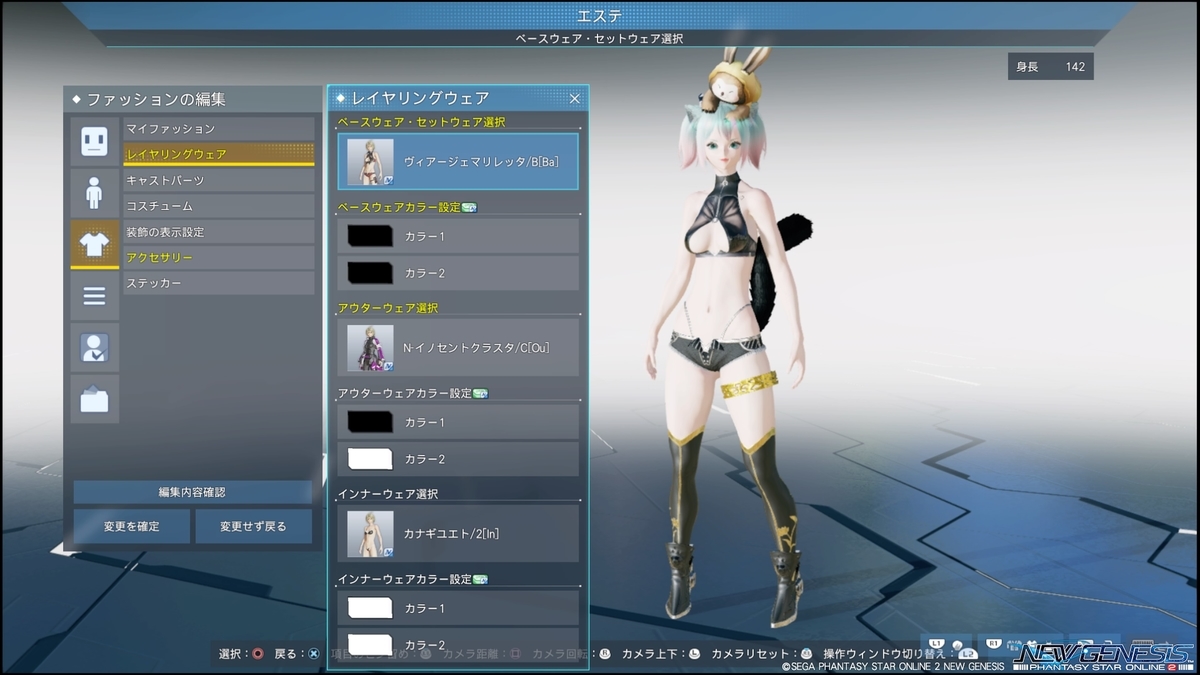Click 編集内容確認 button
This screenshot has width=1200, height=675.
(193, 492)
